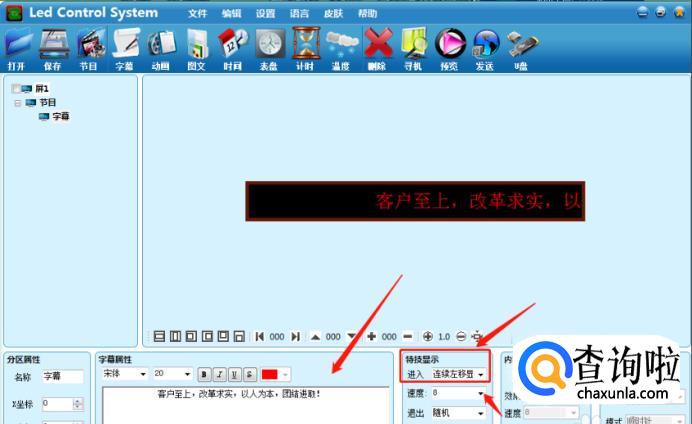
Task: Click the X坐标 value field
Action: pos(57,404)
